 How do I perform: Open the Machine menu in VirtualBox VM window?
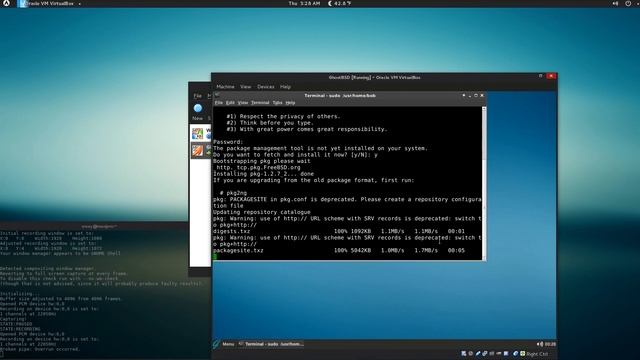[225, 87]
